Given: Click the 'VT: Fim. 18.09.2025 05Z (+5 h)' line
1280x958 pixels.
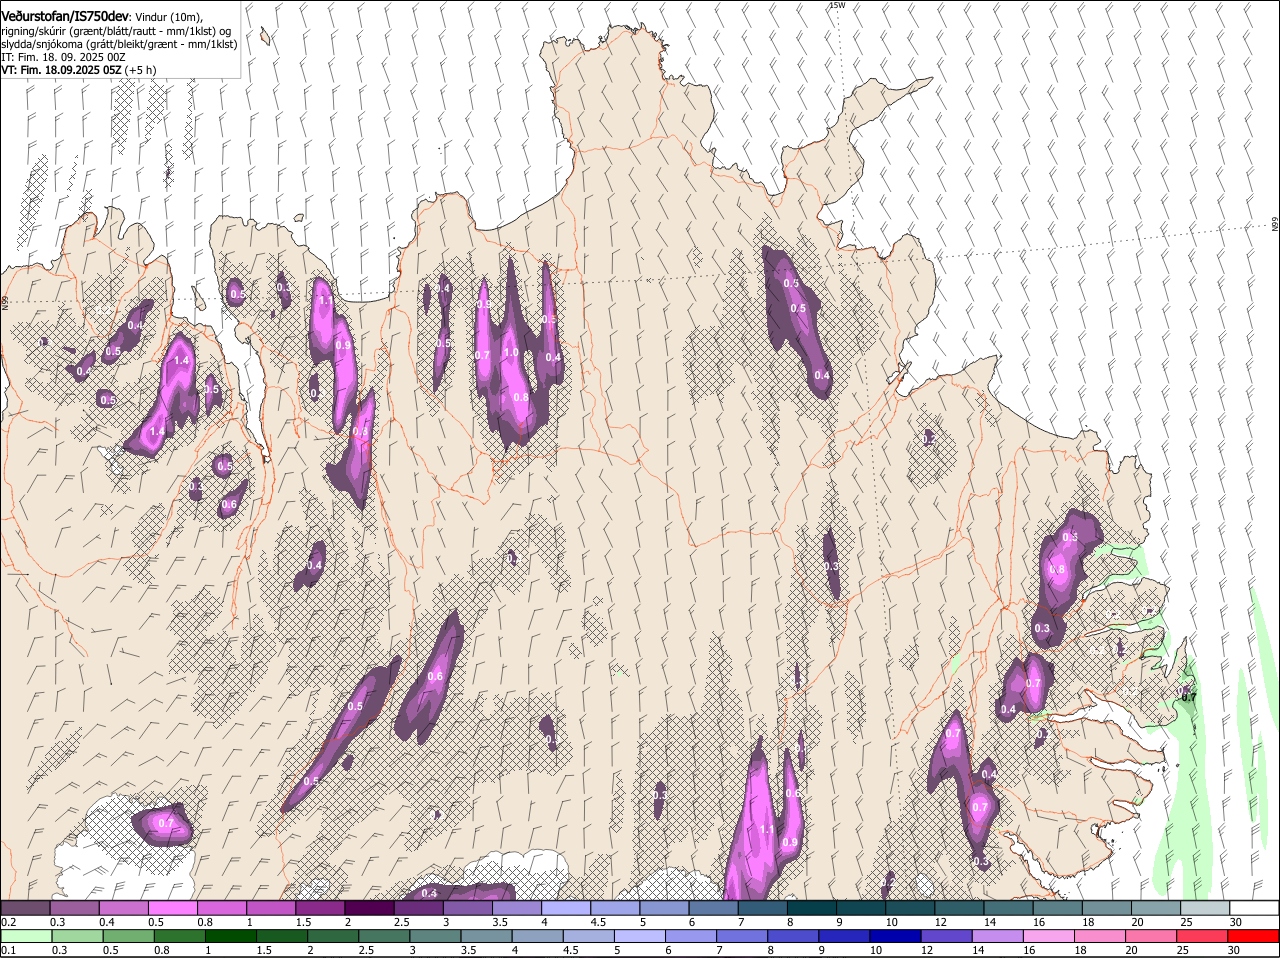Looking at the screenshot, I should pyautogui.click(x=78, y=70).
